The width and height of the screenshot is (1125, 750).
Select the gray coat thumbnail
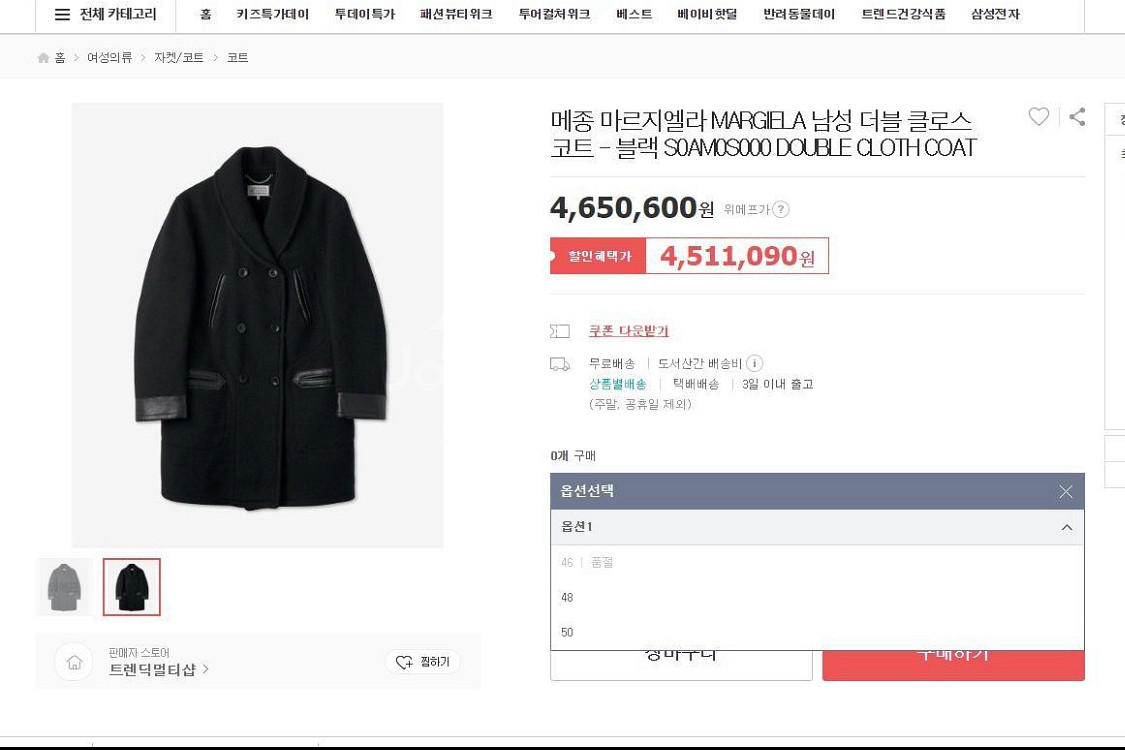click(x=63, y=587)
